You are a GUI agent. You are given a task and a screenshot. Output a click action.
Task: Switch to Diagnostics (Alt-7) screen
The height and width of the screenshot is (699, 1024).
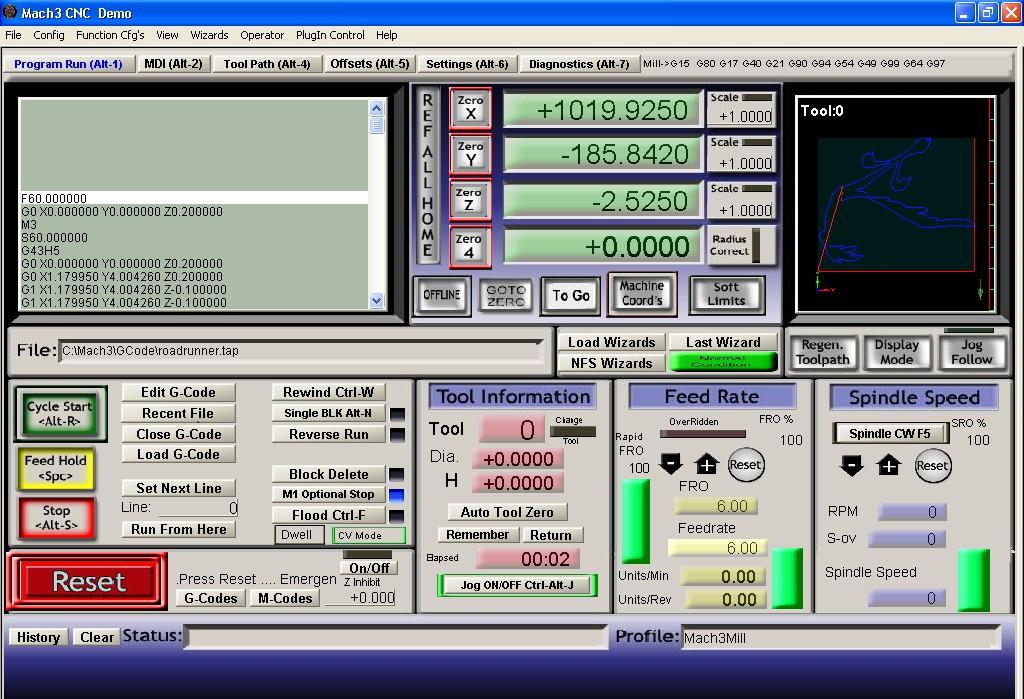(x=579, y=64)
